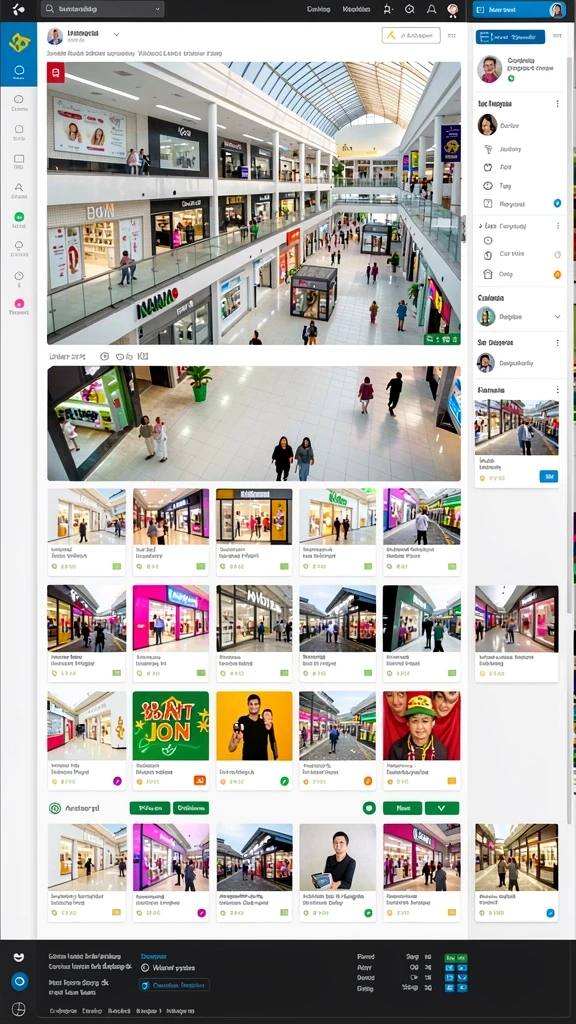Viewport: 576px width, 1024px height.
Task: Open the wide mall floor panorama image
Action: click(x=253, y=423)
